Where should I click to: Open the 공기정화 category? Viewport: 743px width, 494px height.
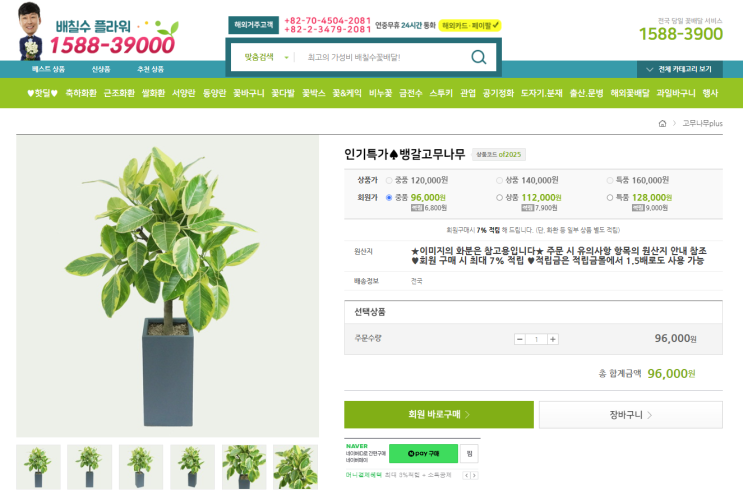pyautogui.click(x=498, y=93)
